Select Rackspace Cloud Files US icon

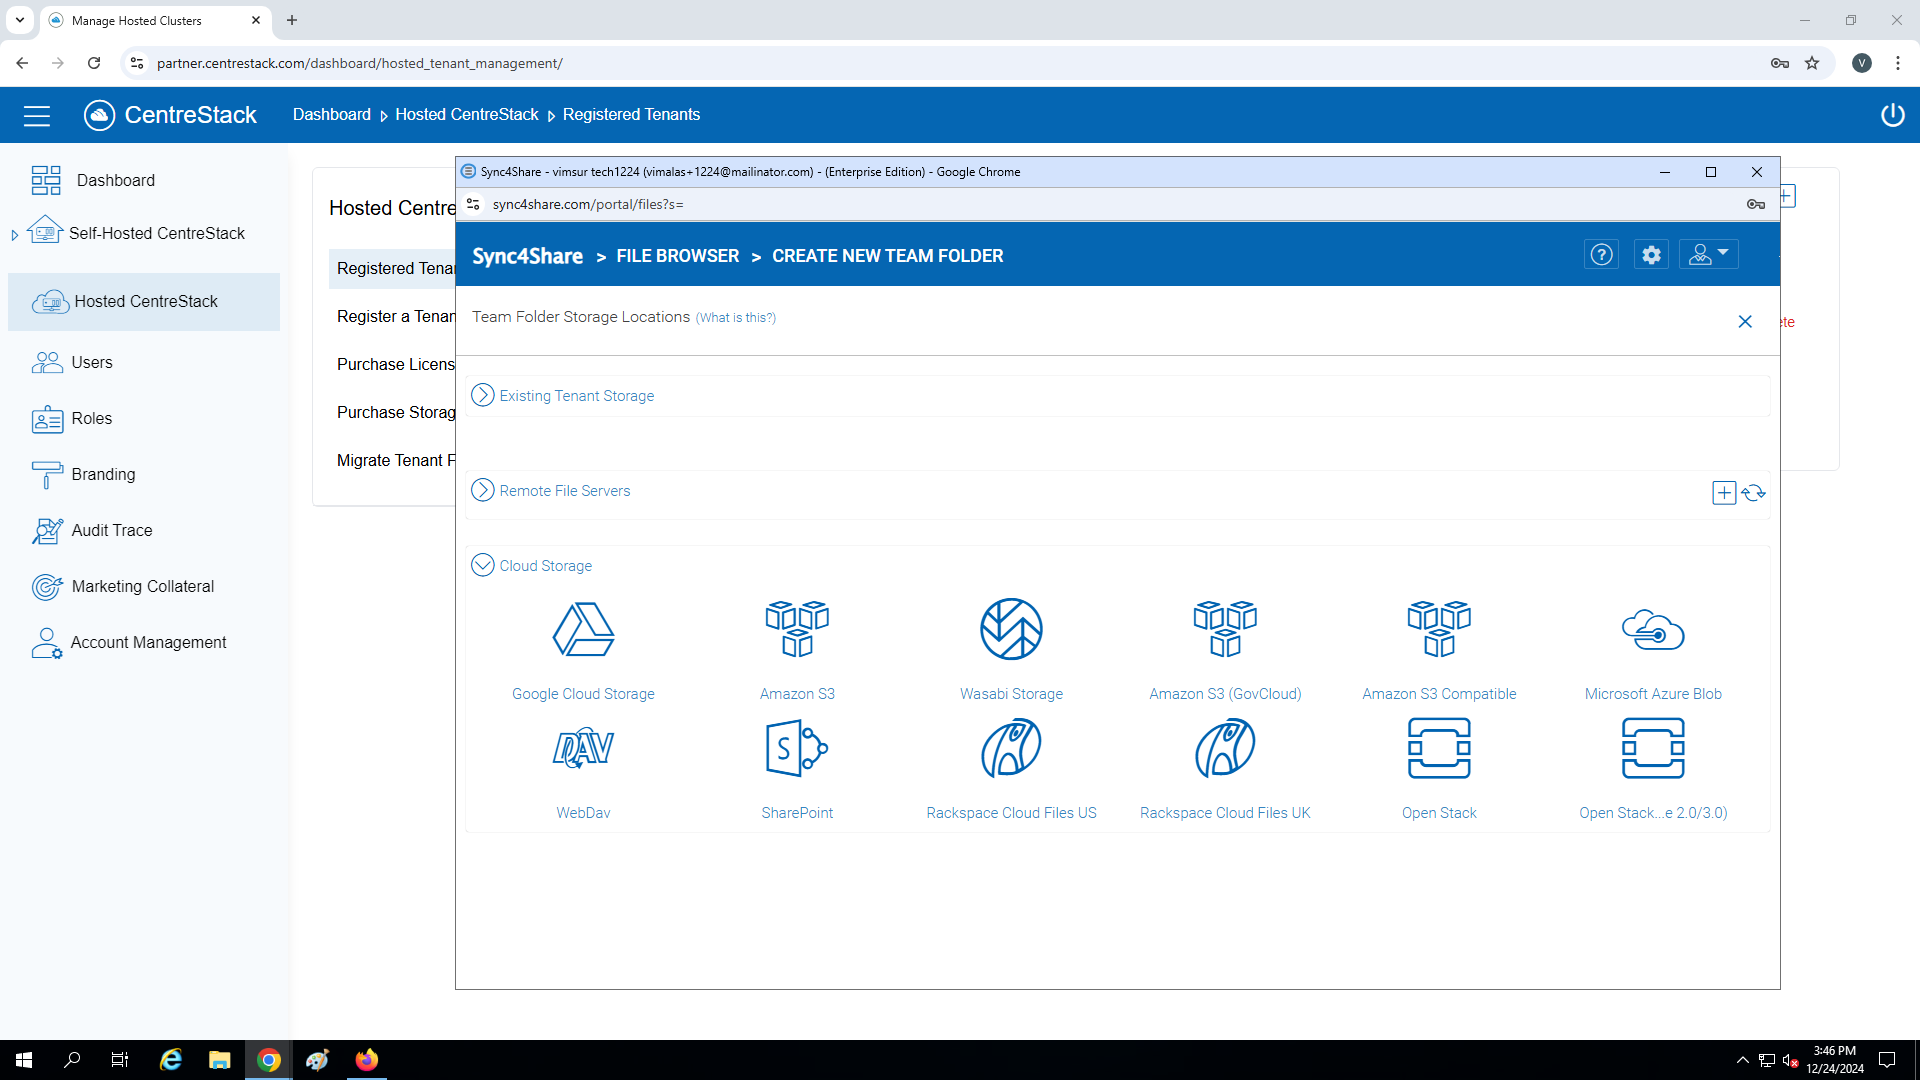[x=1011, y=748]
